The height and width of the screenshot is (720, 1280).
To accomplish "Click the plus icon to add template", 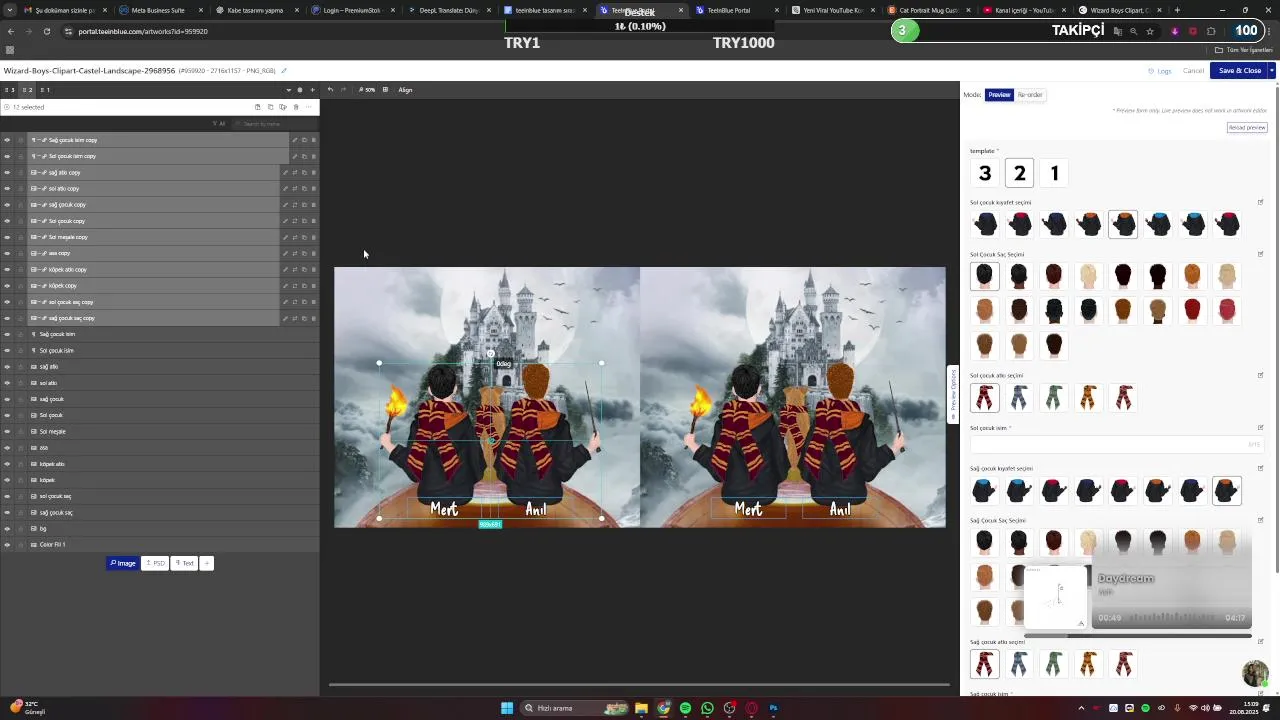I will pyautogui.click(x=312, y=90).
